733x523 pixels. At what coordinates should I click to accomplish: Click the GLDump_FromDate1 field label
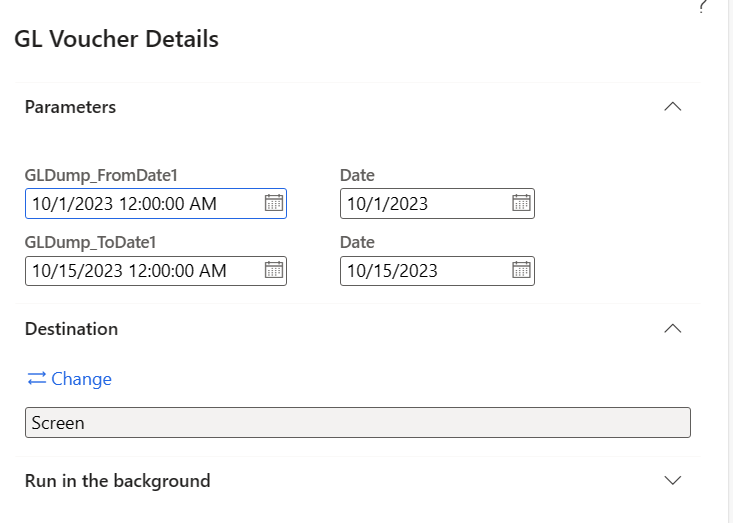[x=101, y=176]
